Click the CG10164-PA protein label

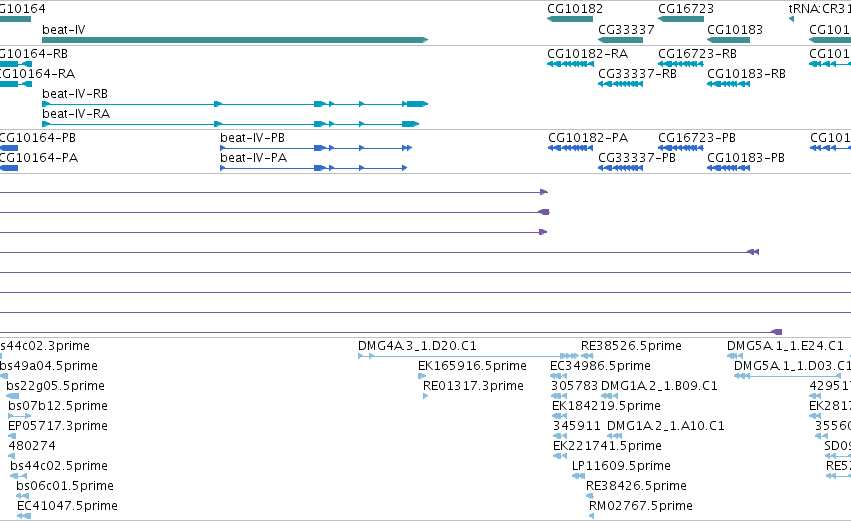point(39,158)
